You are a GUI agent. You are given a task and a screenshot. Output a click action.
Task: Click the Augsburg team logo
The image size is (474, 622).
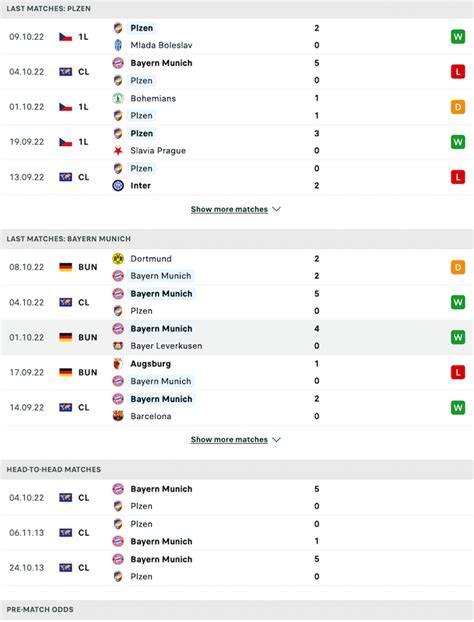tap(118, 364)
